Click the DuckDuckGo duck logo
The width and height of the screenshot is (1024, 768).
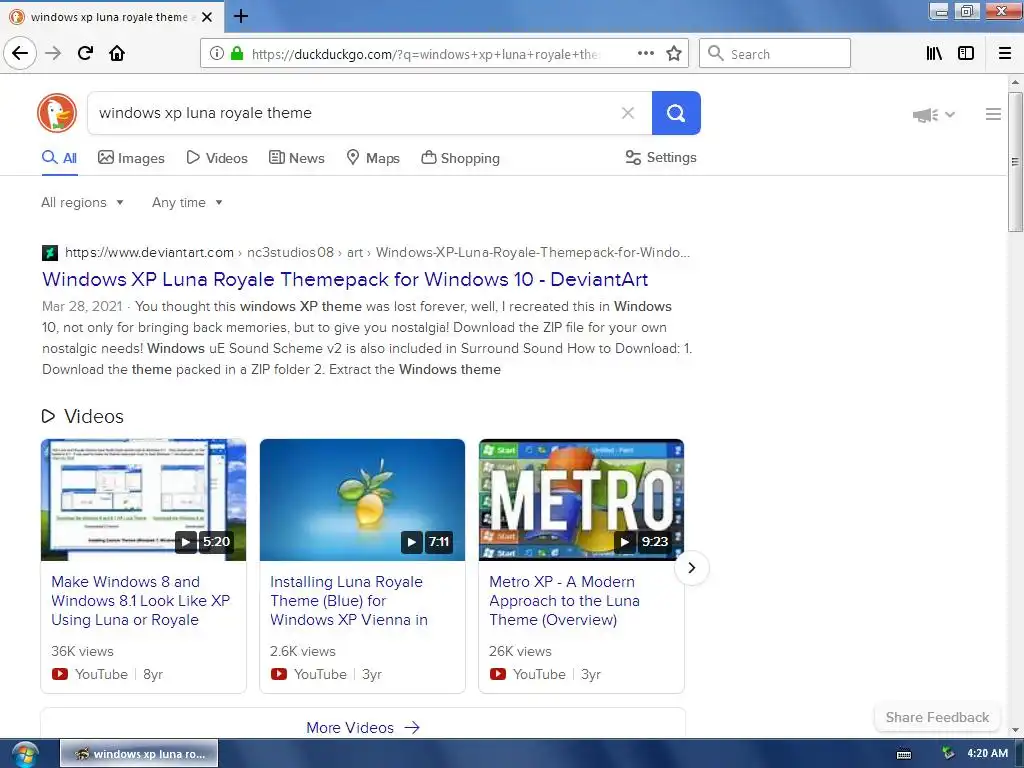57,113
